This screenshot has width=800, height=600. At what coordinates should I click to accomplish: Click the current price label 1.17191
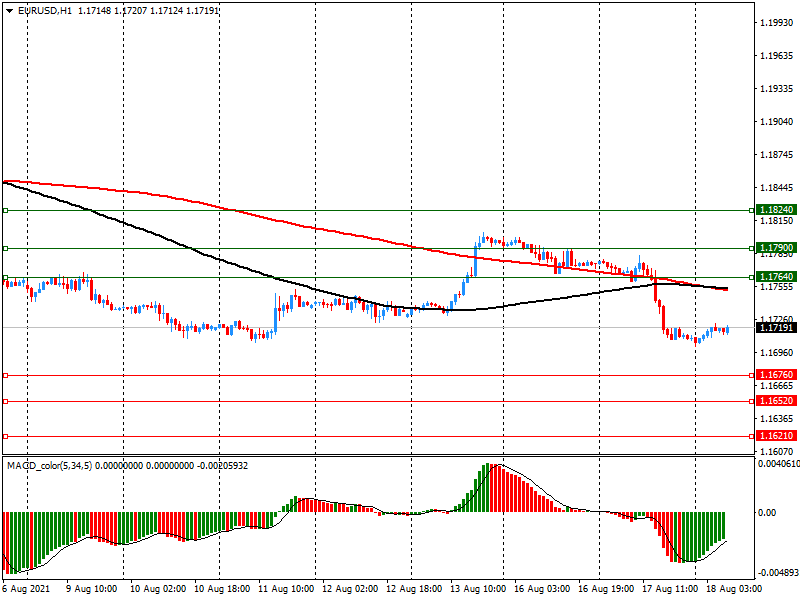pyautogui.click(x=776, y=328)
